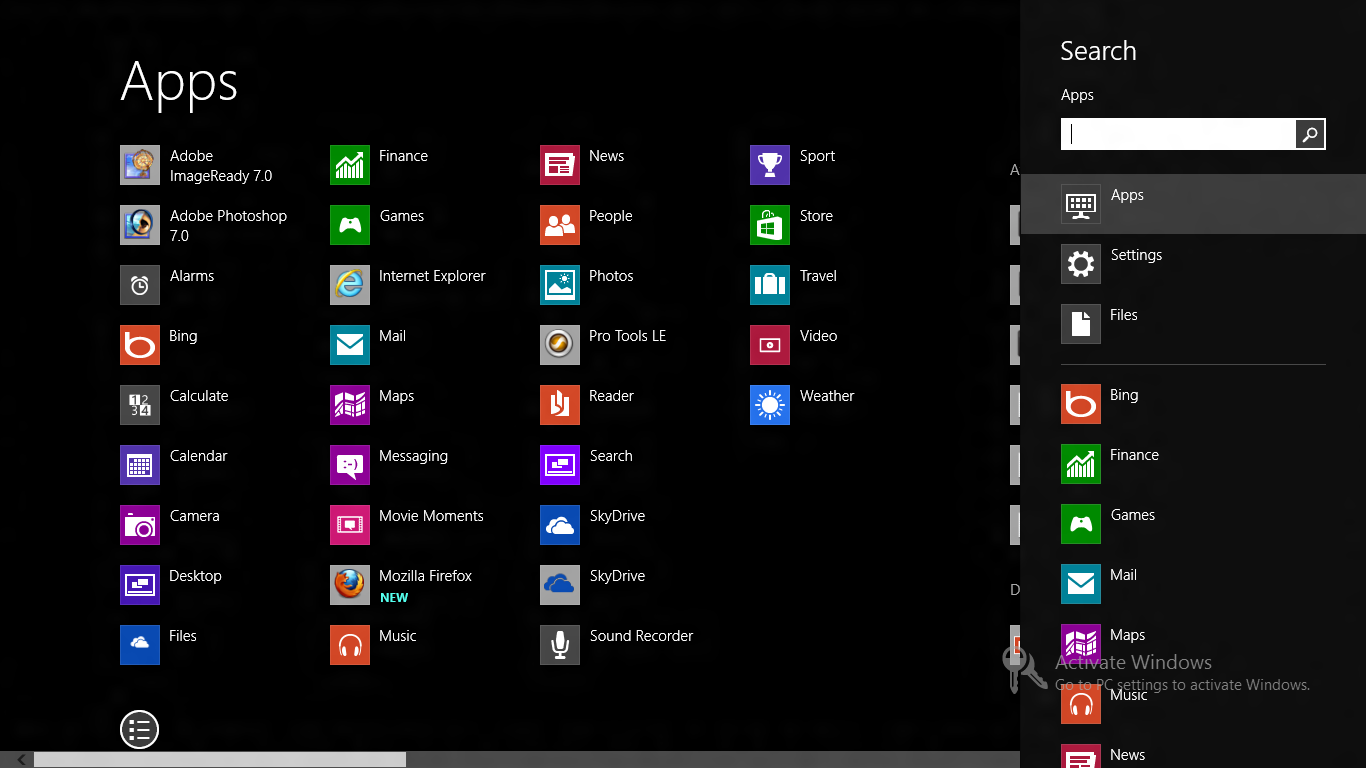
Task: Launch Pro Tools LE icon
Action: pyautogui.click(x=560, y=345)
